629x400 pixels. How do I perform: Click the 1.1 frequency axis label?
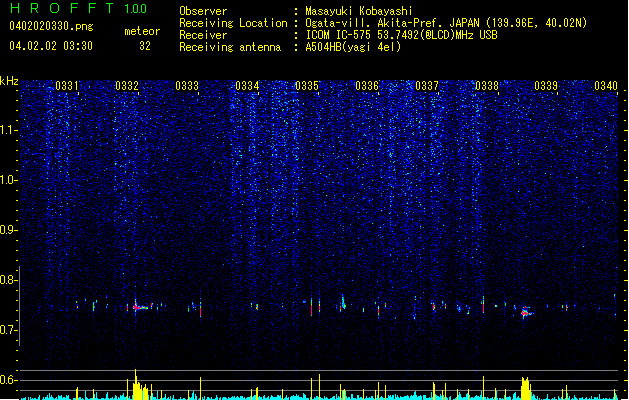click(x=8, y=130)
